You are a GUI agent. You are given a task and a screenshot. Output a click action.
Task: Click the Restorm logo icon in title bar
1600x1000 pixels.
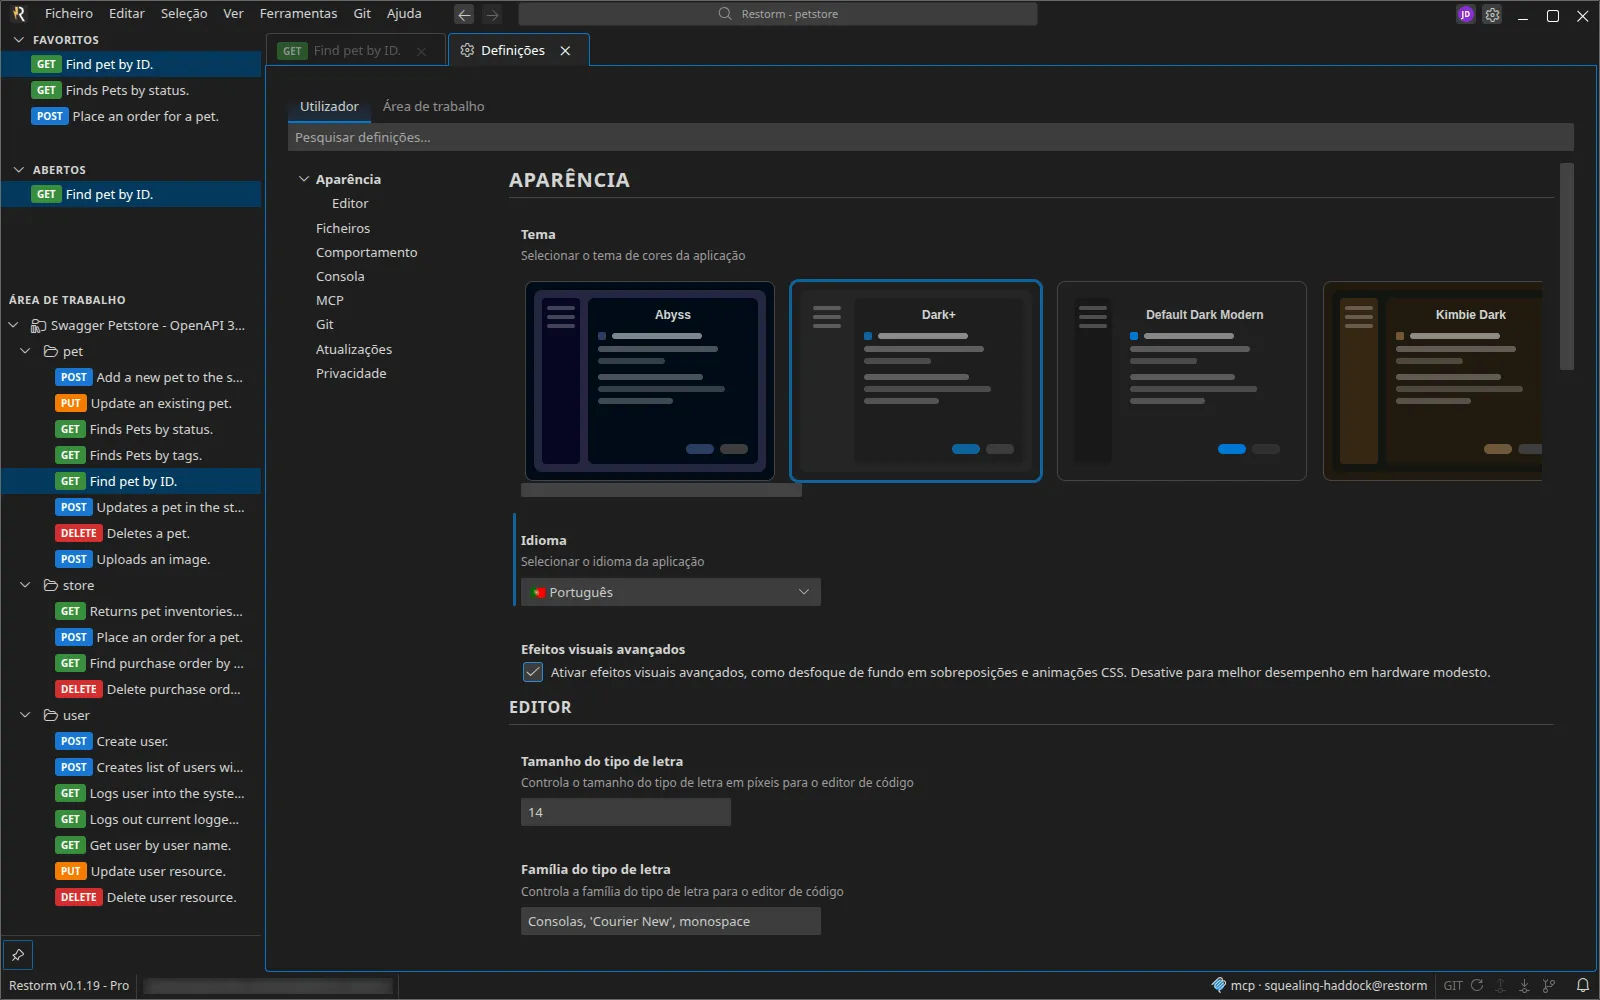(18, 14)
